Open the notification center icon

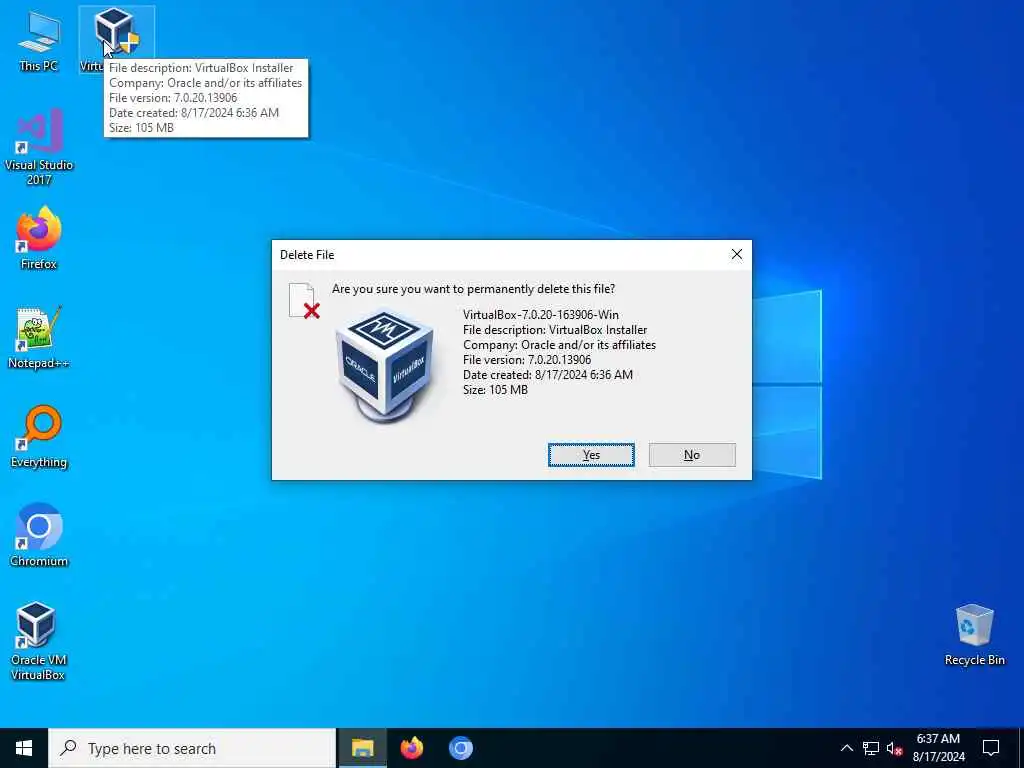(x=991, y=748)
